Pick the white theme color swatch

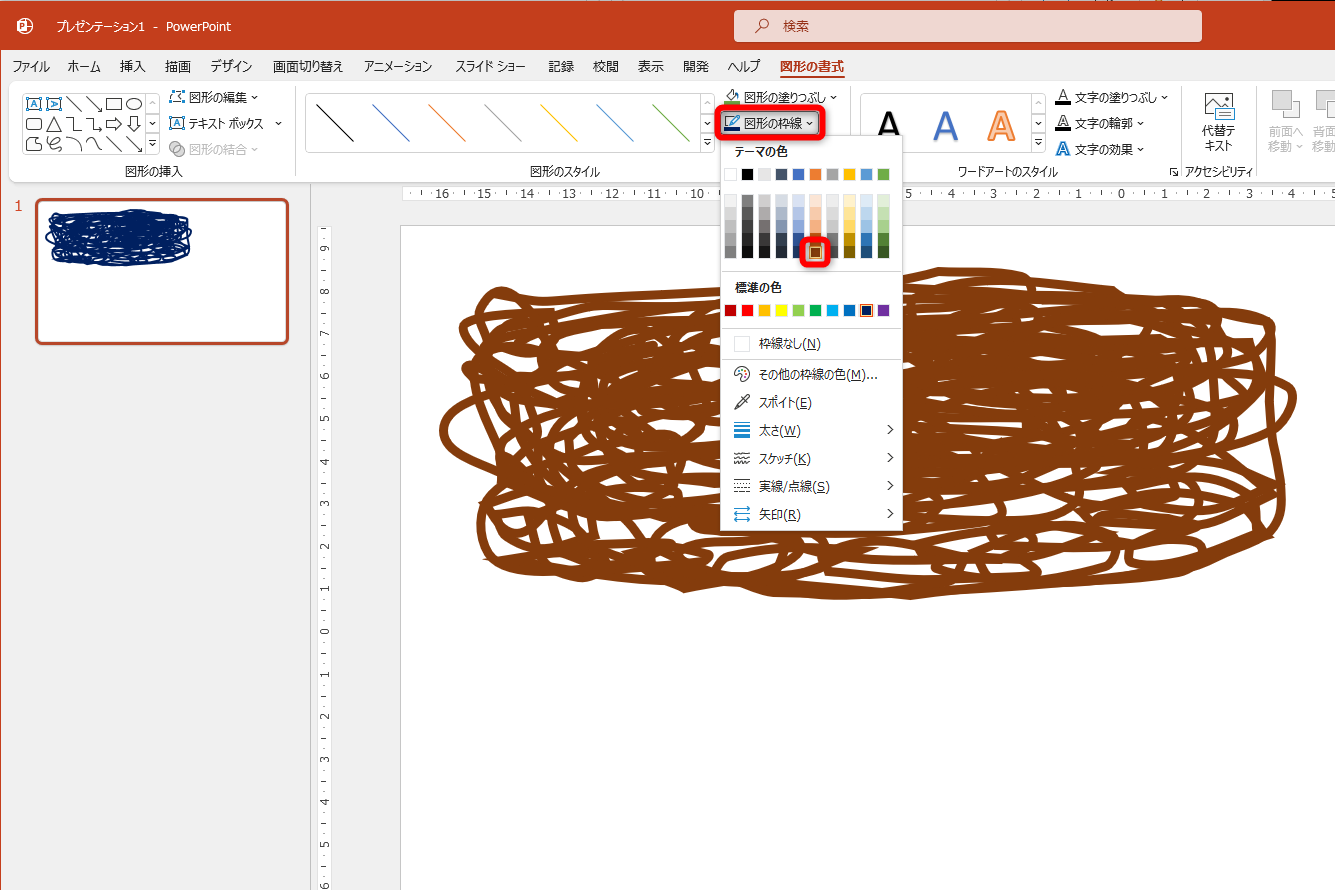click(x=731, y=174)
